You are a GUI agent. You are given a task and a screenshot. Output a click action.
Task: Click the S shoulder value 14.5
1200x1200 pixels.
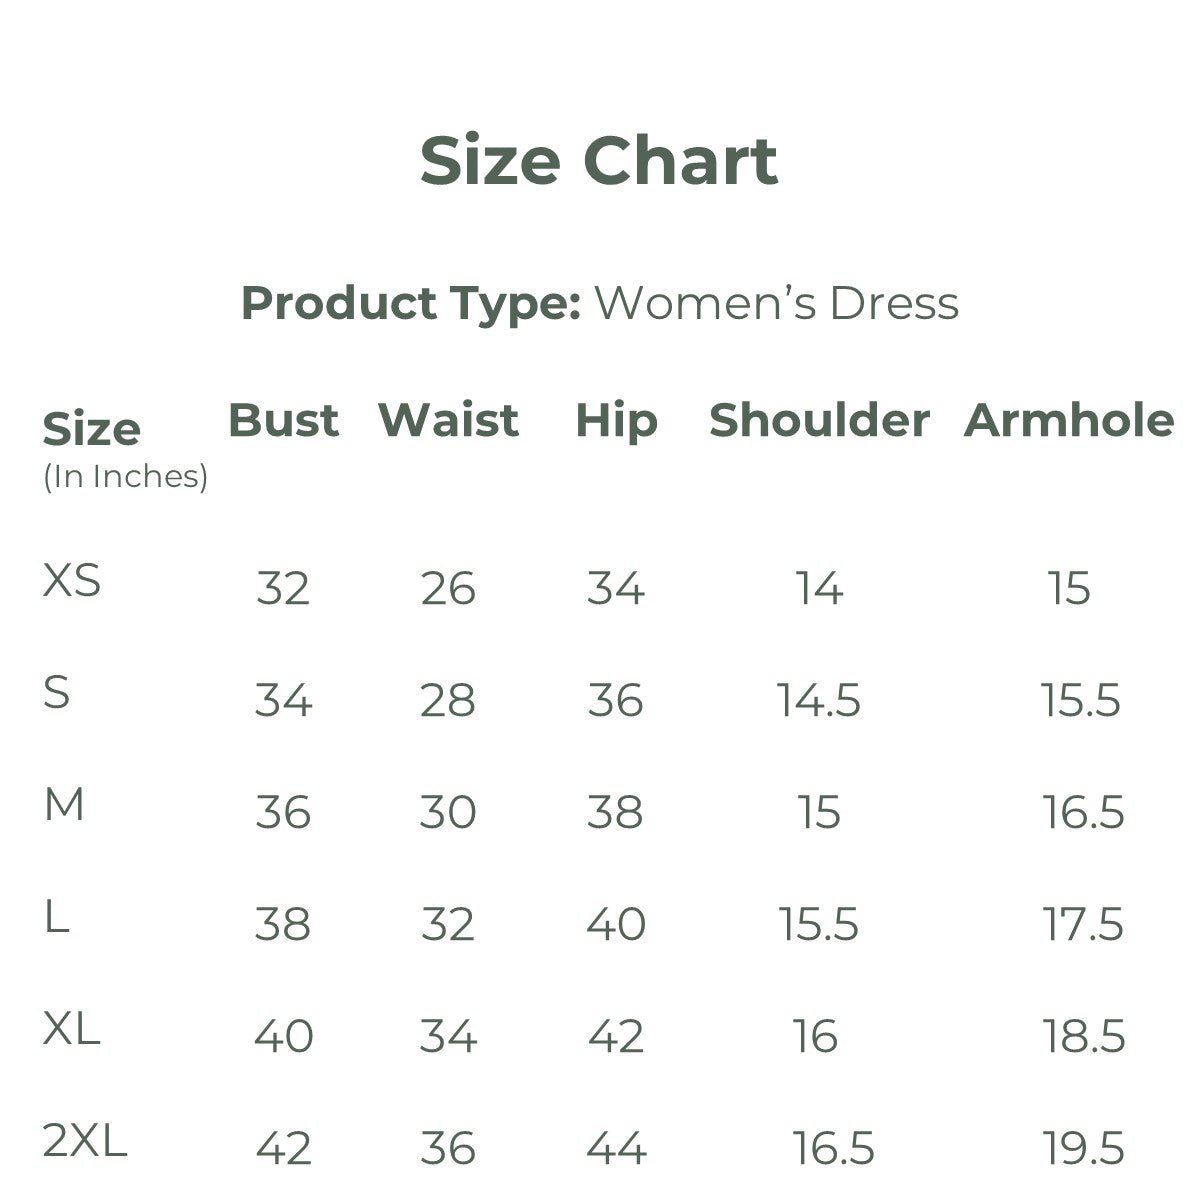819,700
